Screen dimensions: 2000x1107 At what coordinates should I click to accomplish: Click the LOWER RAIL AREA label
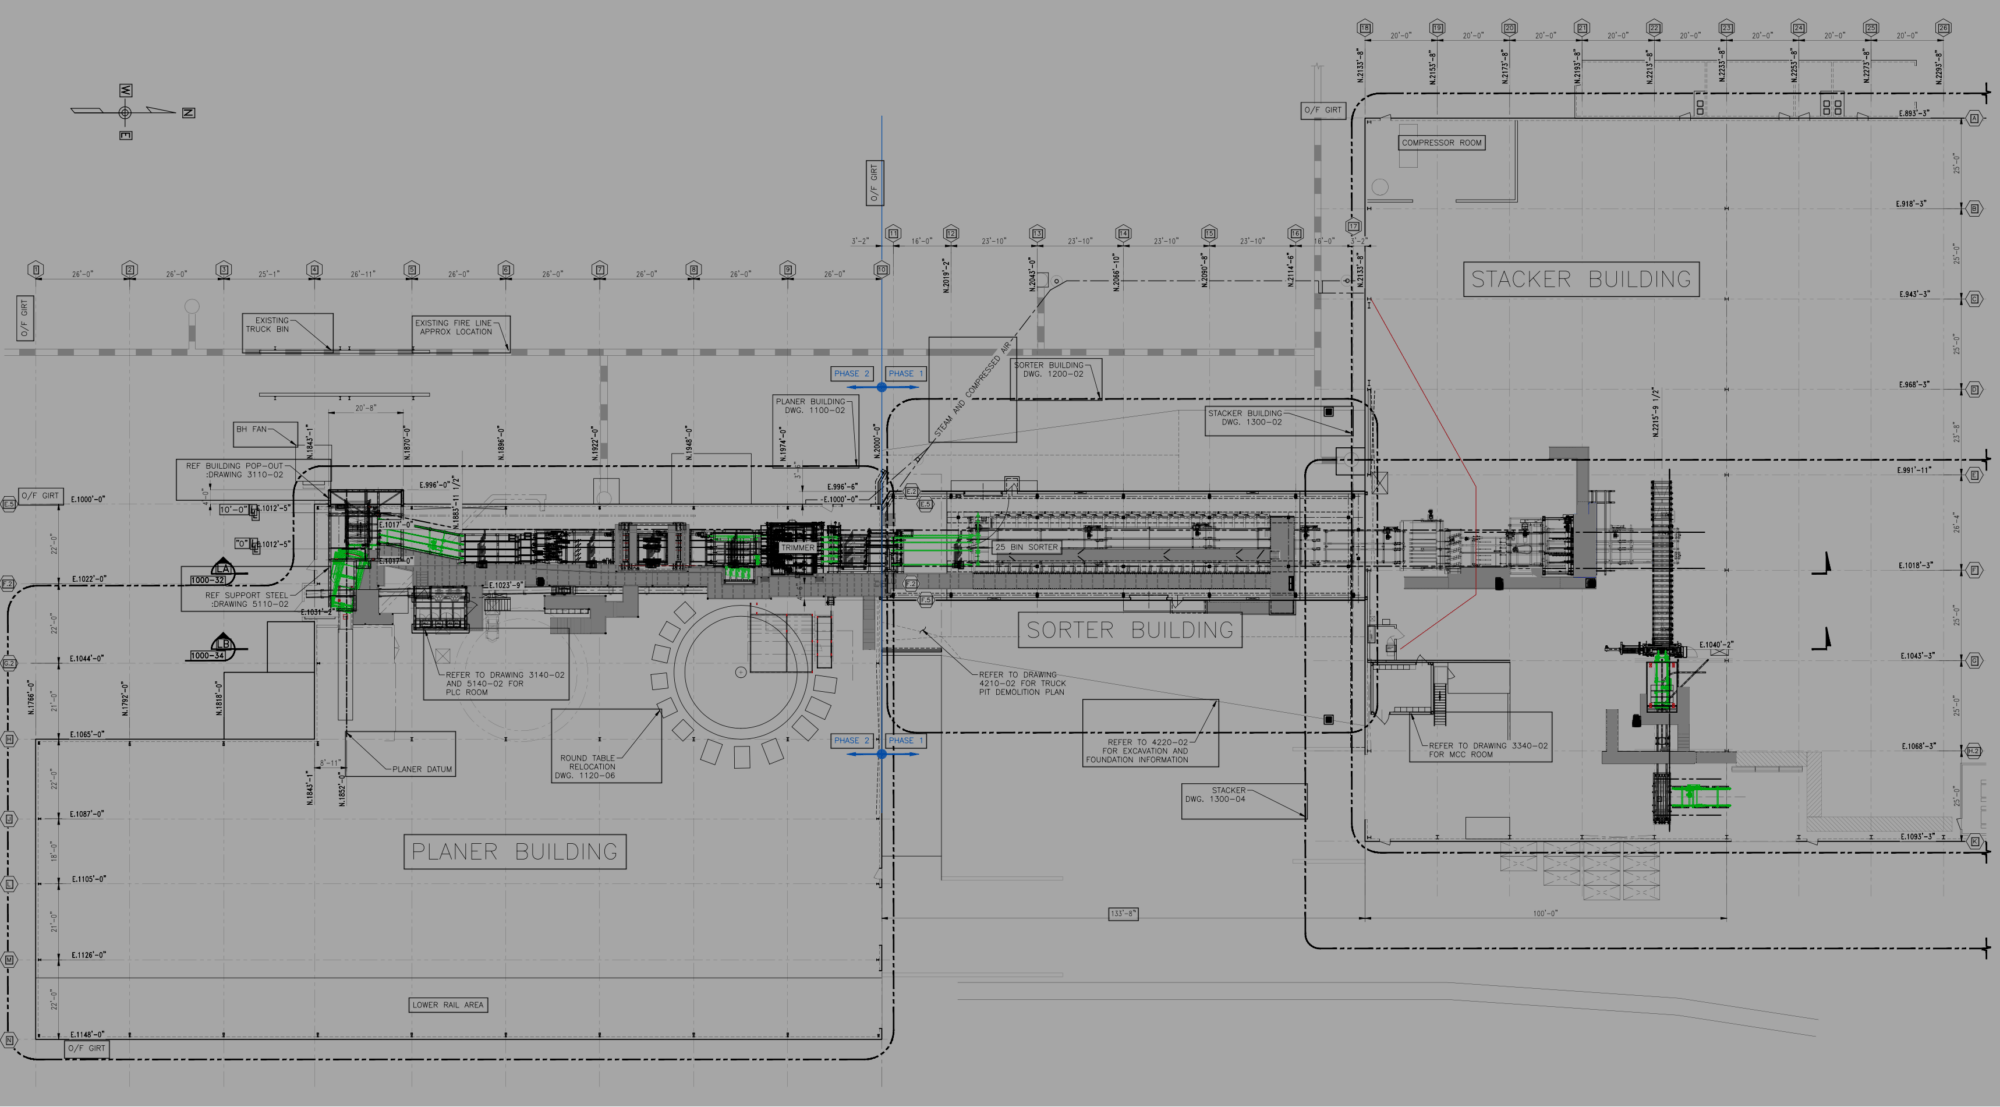point(449,1004)
